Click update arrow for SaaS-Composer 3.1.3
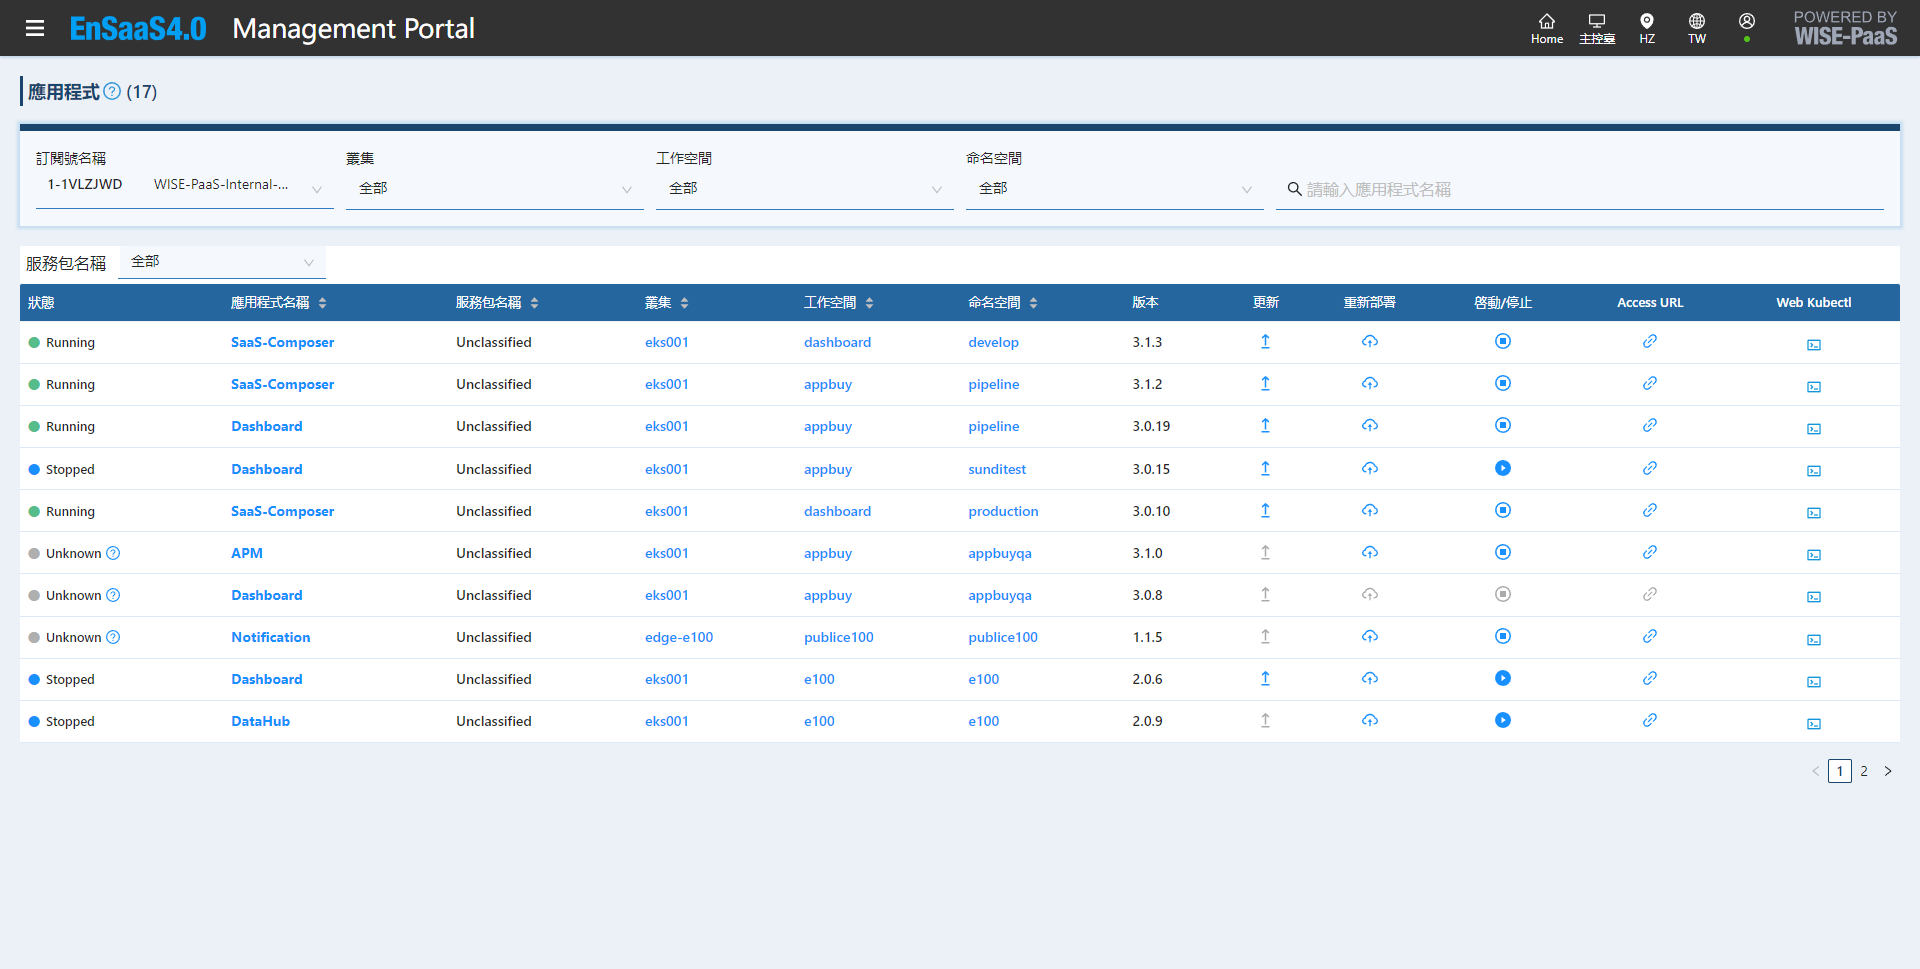This screenshot has height=969, width=1920. [1265, 342]
